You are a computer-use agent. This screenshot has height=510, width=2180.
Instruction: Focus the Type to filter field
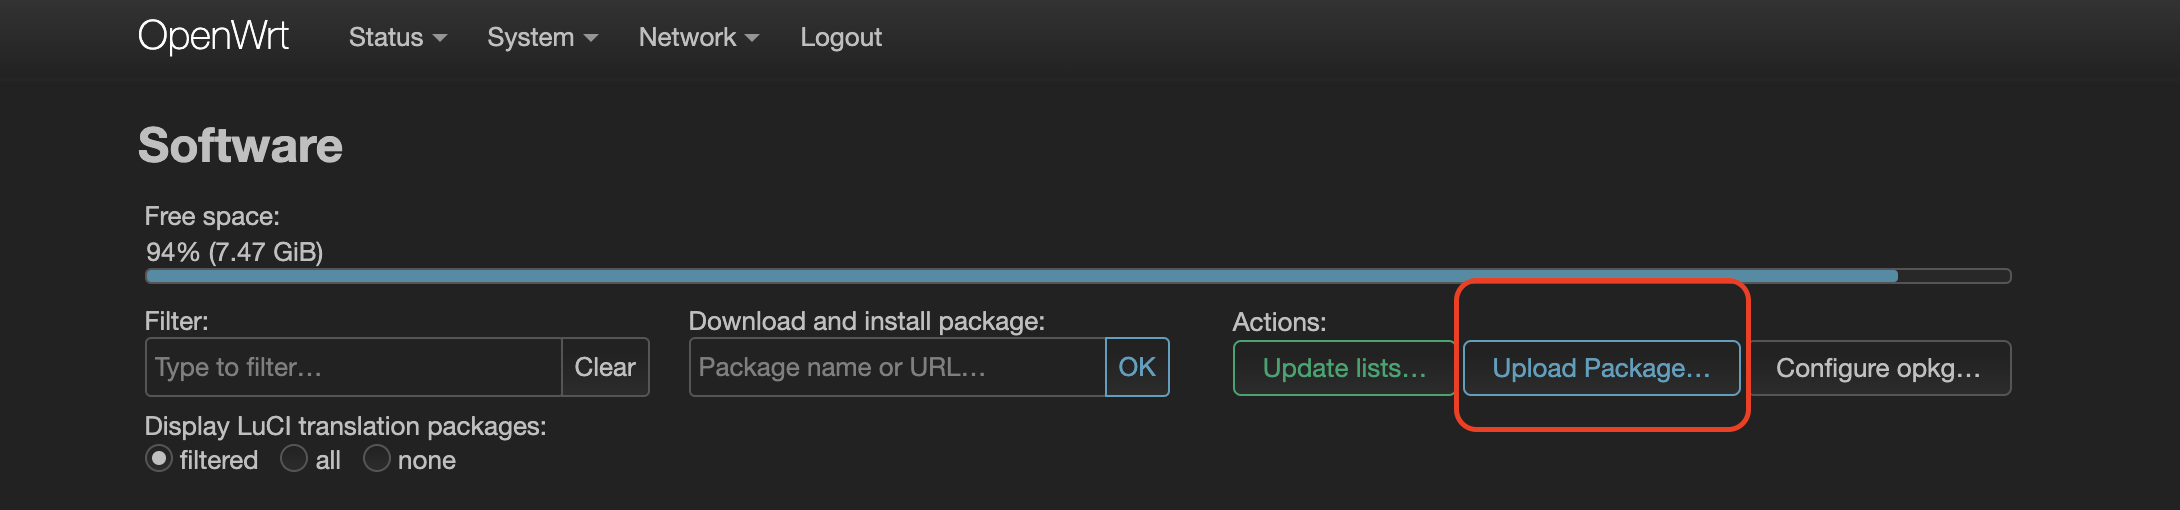[x=354, y=367]
